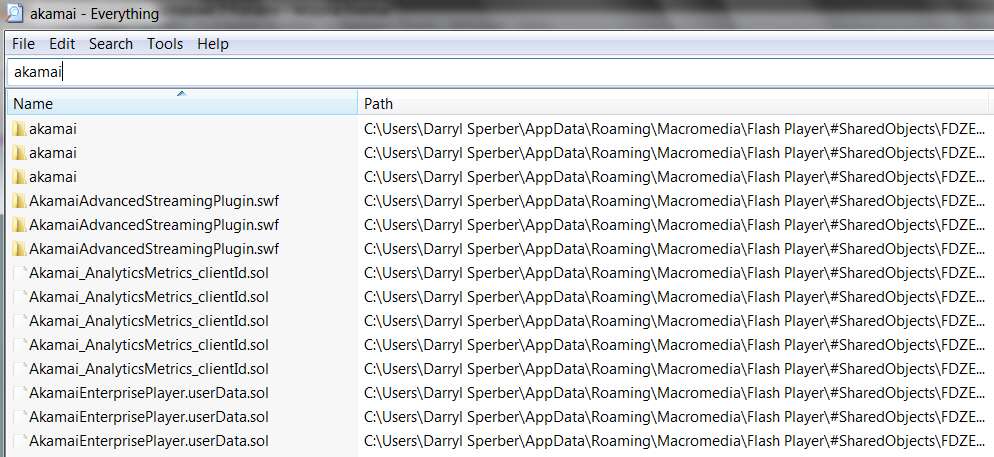Open the File menu
The width and height of the screenshot is (994, 457).
23,44
